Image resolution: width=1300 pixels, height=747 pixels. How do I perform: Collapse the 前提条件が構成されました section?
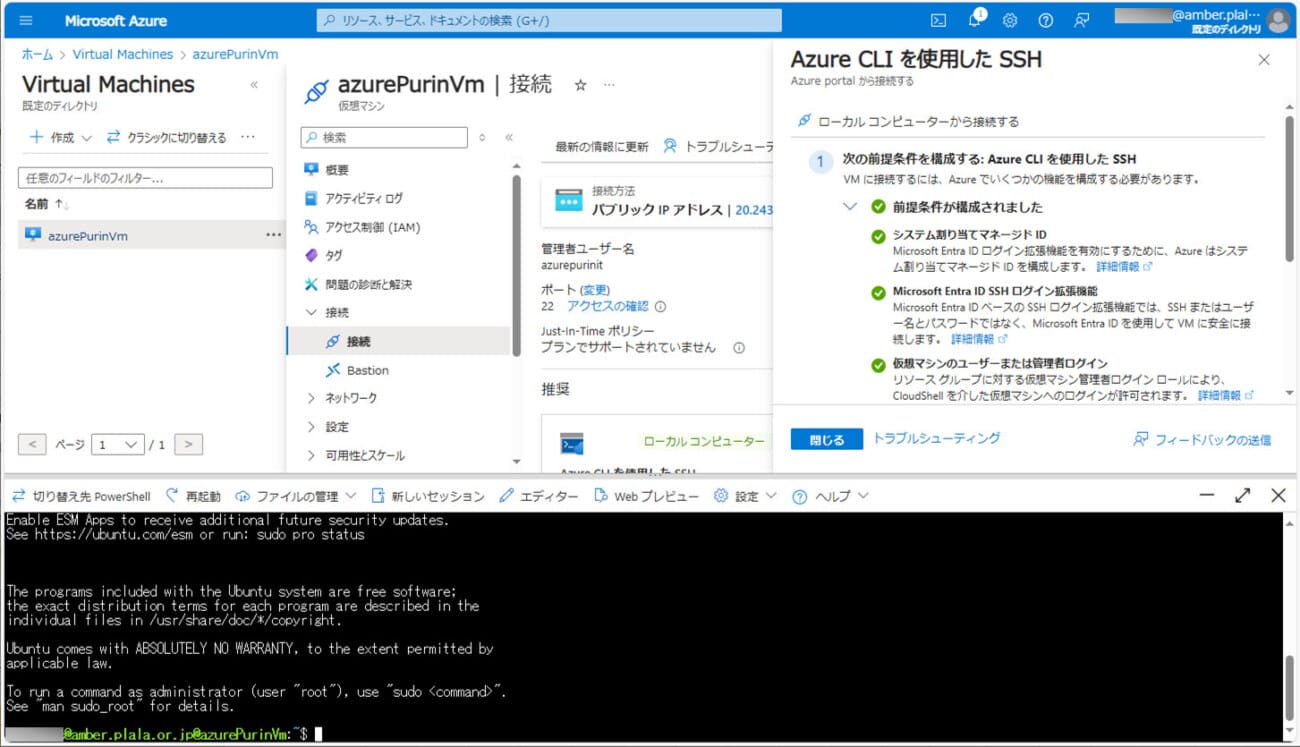[850, 207]
